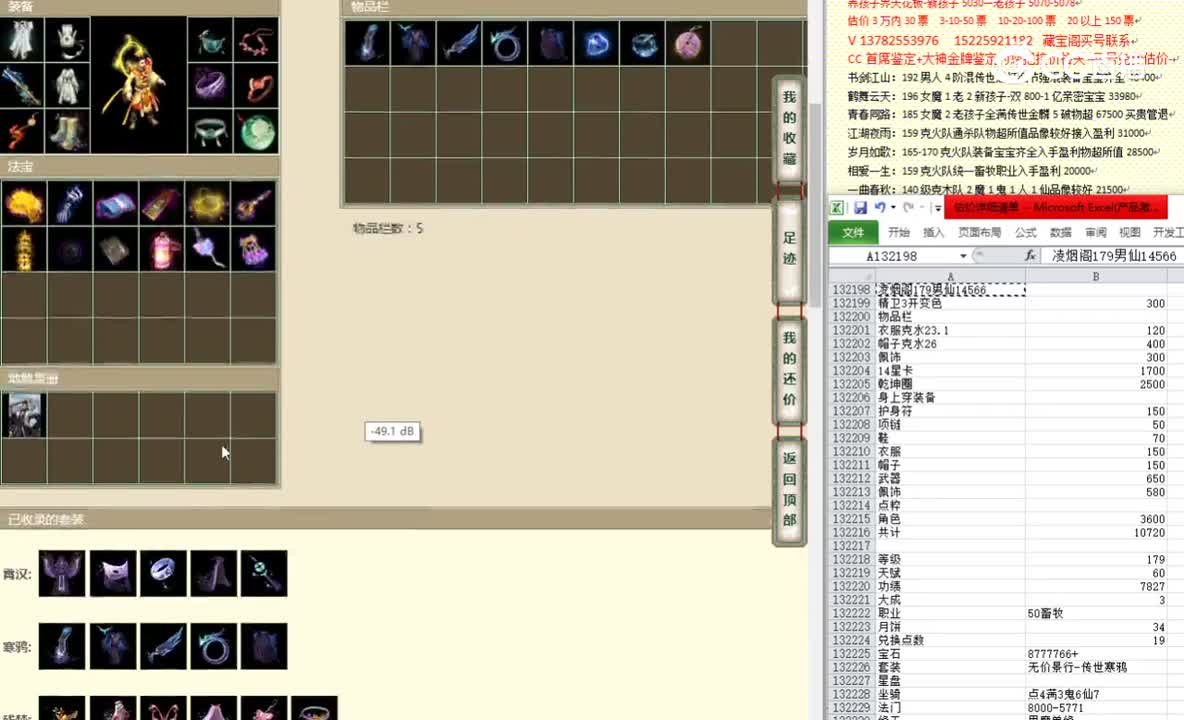Click the 返回顶部 button

(x=789, y=490)
